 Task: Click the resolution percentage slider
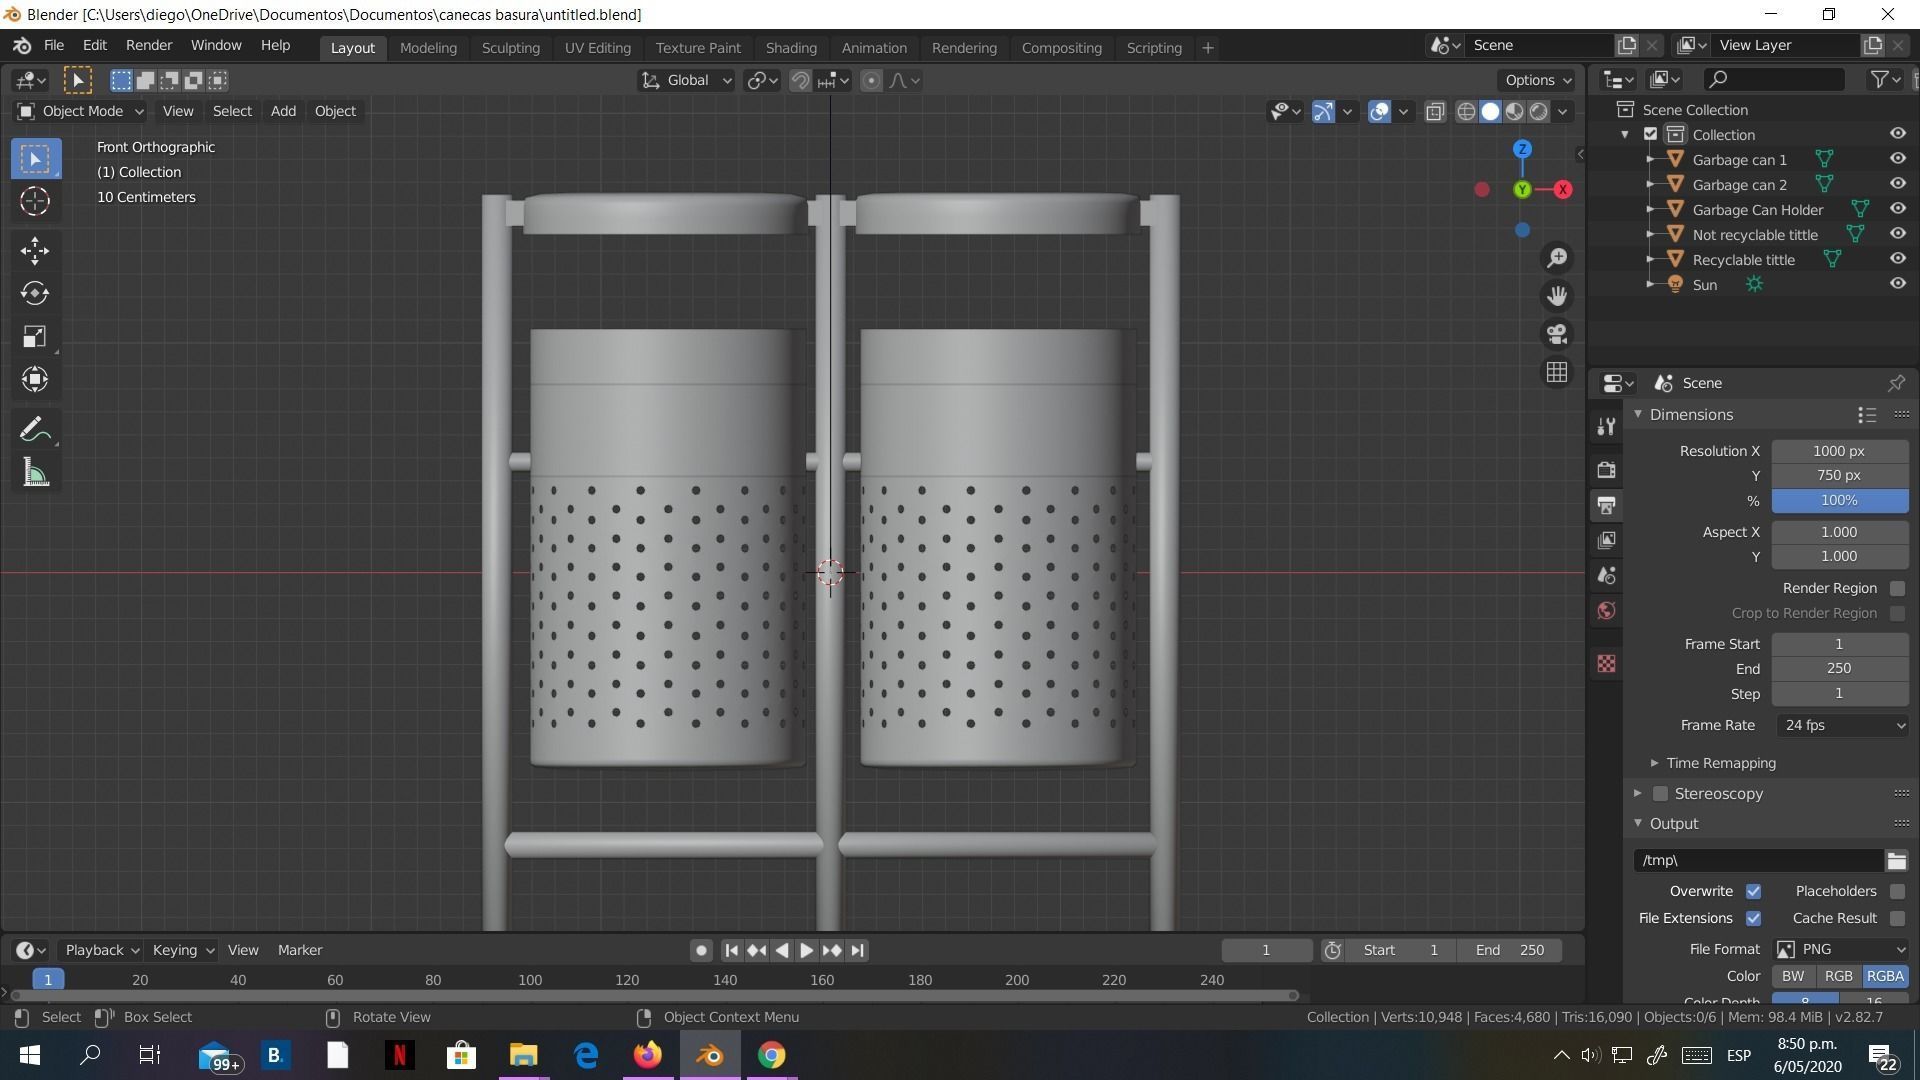1838,500
